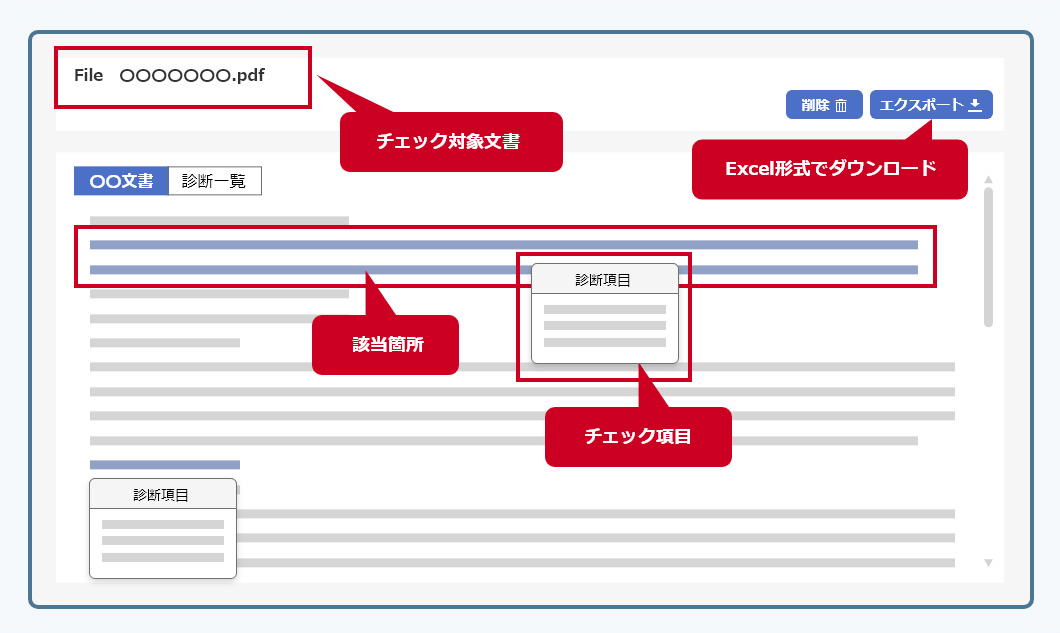Viewport: 1060px width, 633px height.
Task: Click the 該当箇所 callout label
Action: tap(385, 343)
